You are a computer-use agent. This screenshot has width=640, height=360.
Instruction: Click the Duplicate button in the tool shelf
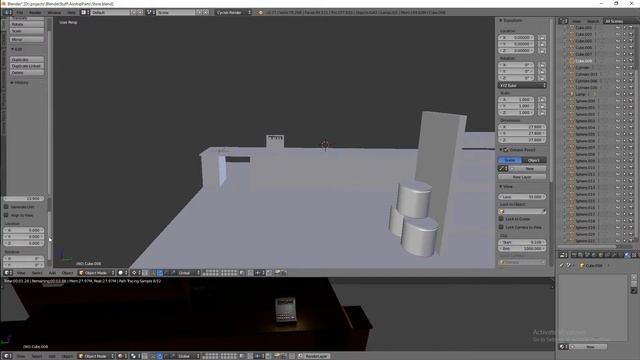coord(27,60)
